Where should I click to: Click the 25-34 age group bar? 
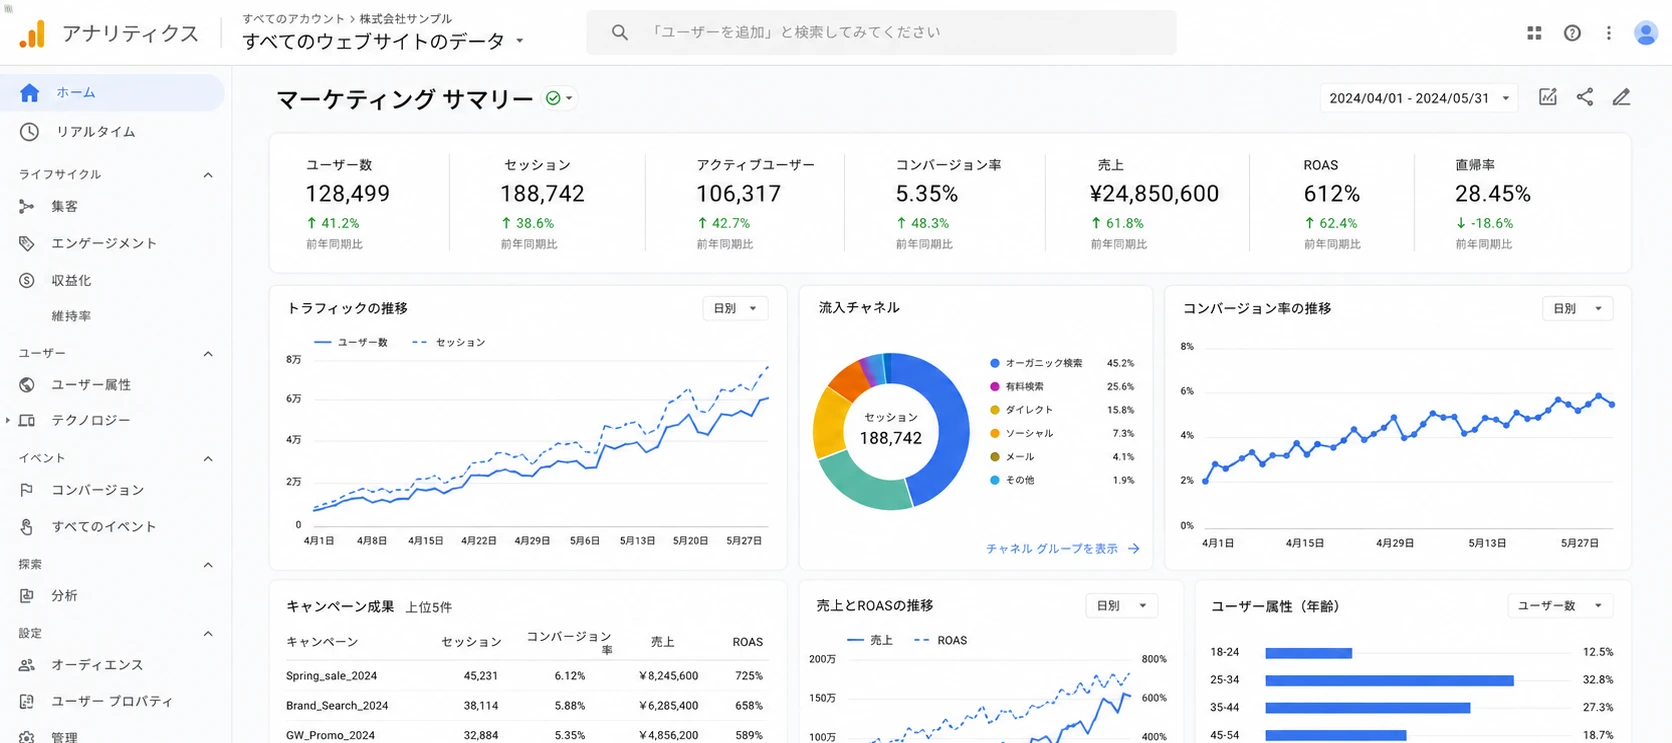tap(1389, 680)
